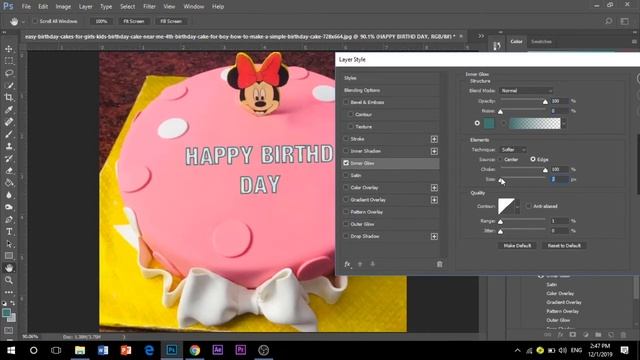Select the Brush tool
This screenshot has height=360, width=640.
click(9, 134)
